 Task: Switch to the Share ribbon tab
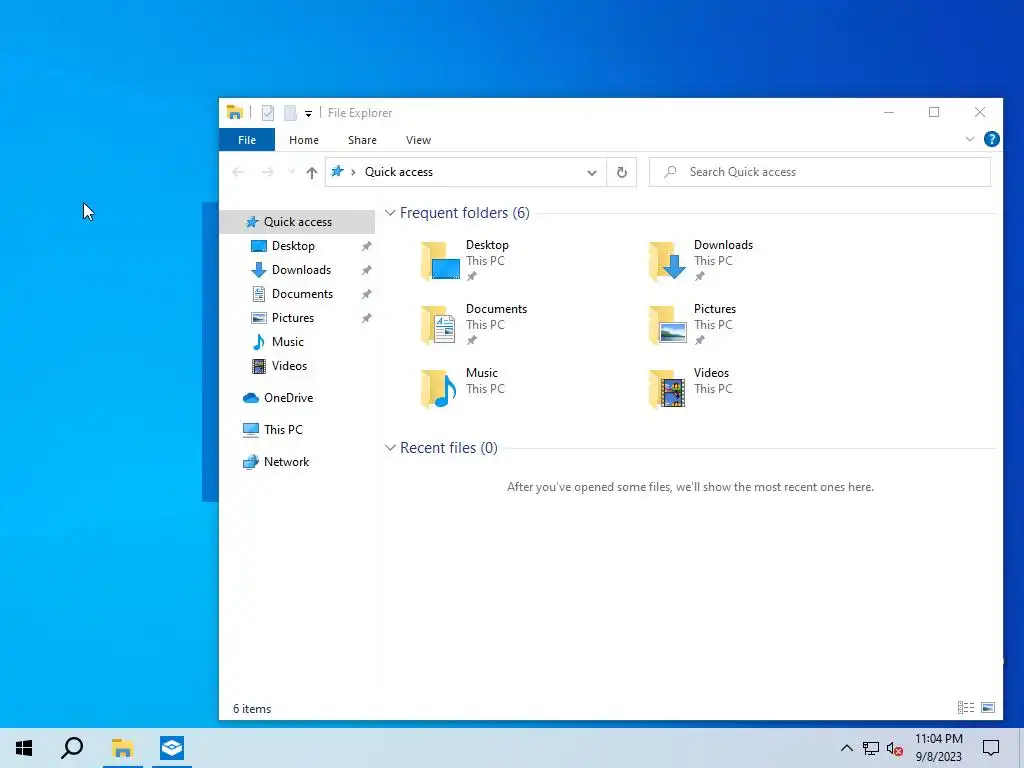tap(362, 140)
